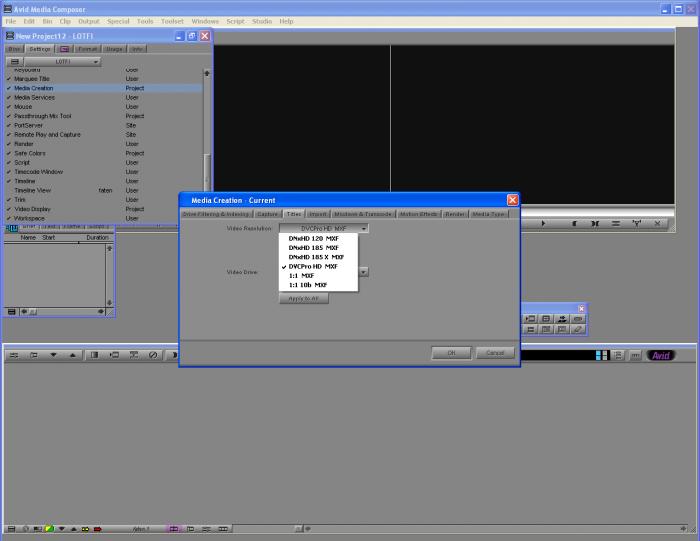Viewport: 700px width, 541px height.
Task: Open the Video Drive dropdown arrow
Action: click(364, 272)
